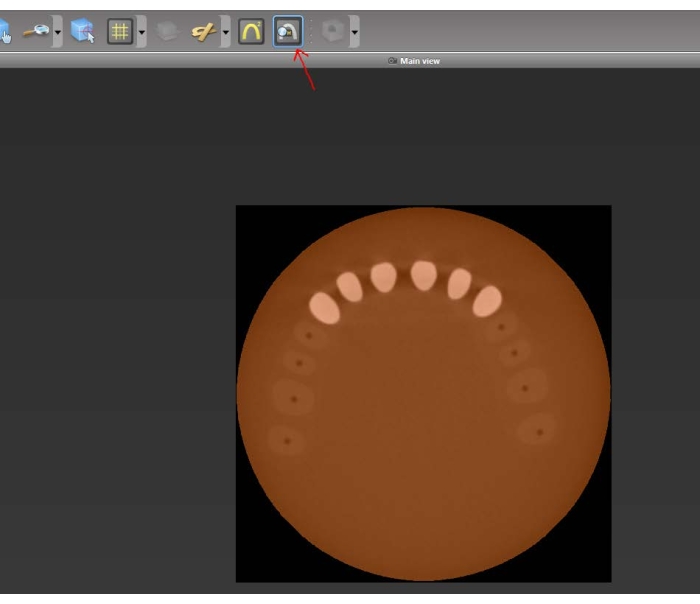The width and height of the screenshot is (700, 604).
Task: Expand the grid options dropdown arrow
Action: pyautogui.click(x=142, y=32)
